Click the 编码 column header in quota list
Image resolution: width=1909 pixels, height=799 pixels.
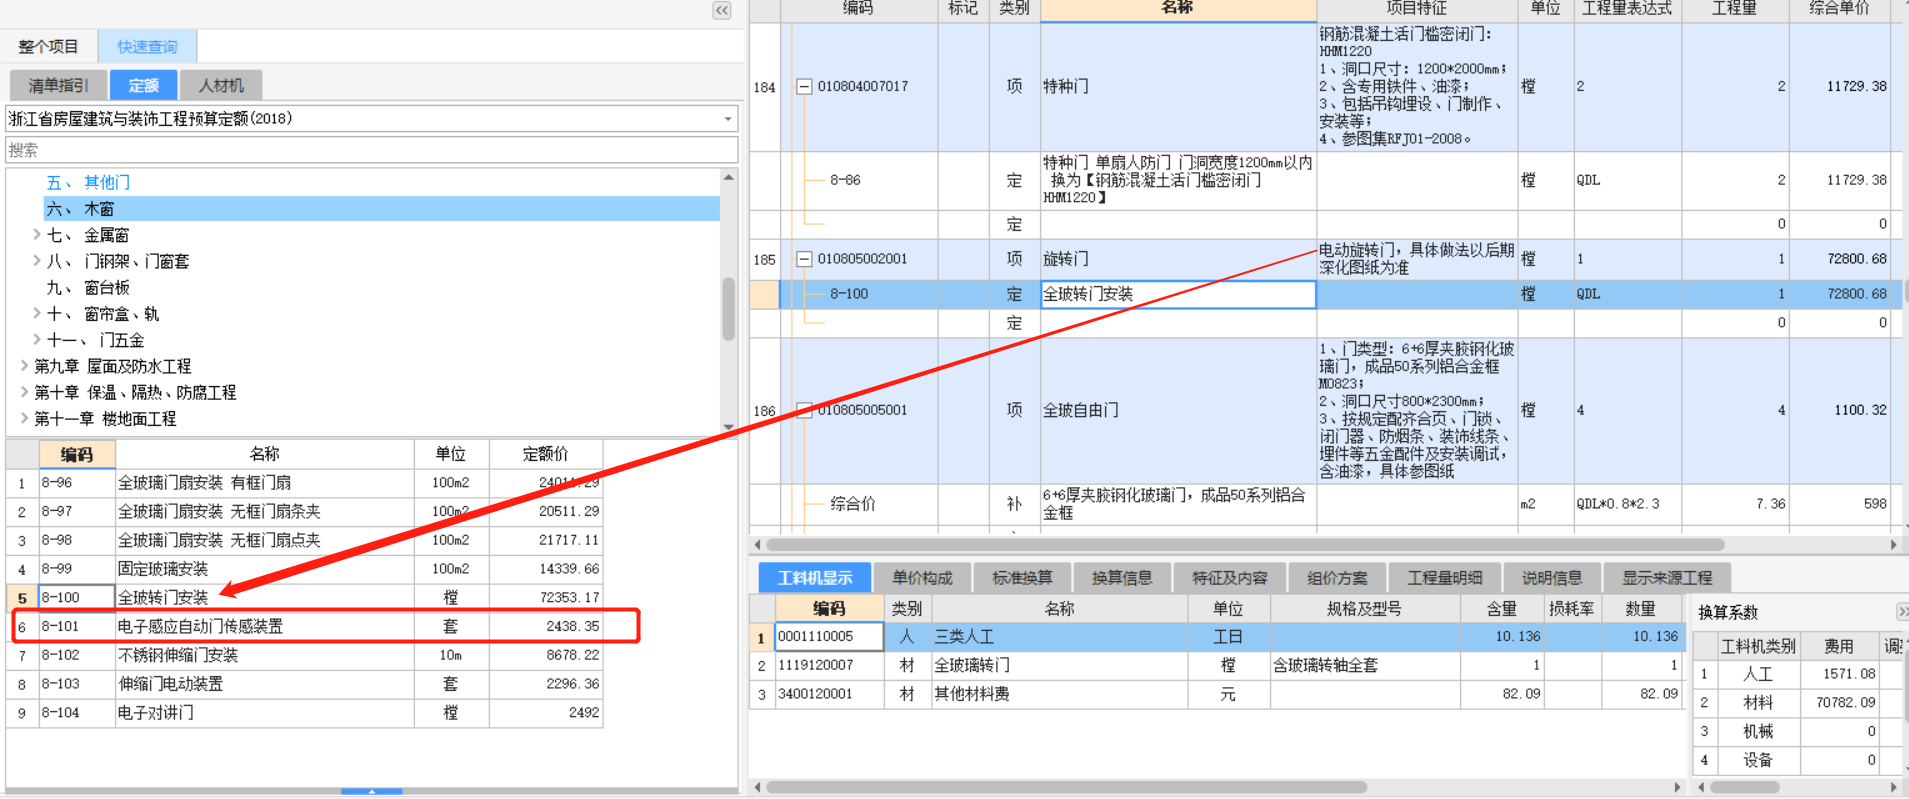click(77, 454)
